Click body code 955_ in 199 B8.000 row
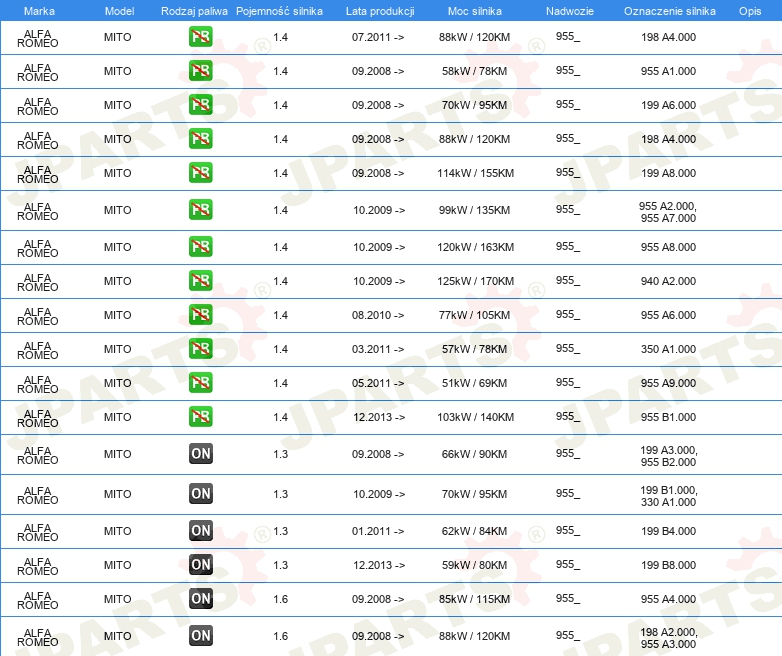This screenshot has height=656, width=782. pyautogui.click(x=568, y=564)
